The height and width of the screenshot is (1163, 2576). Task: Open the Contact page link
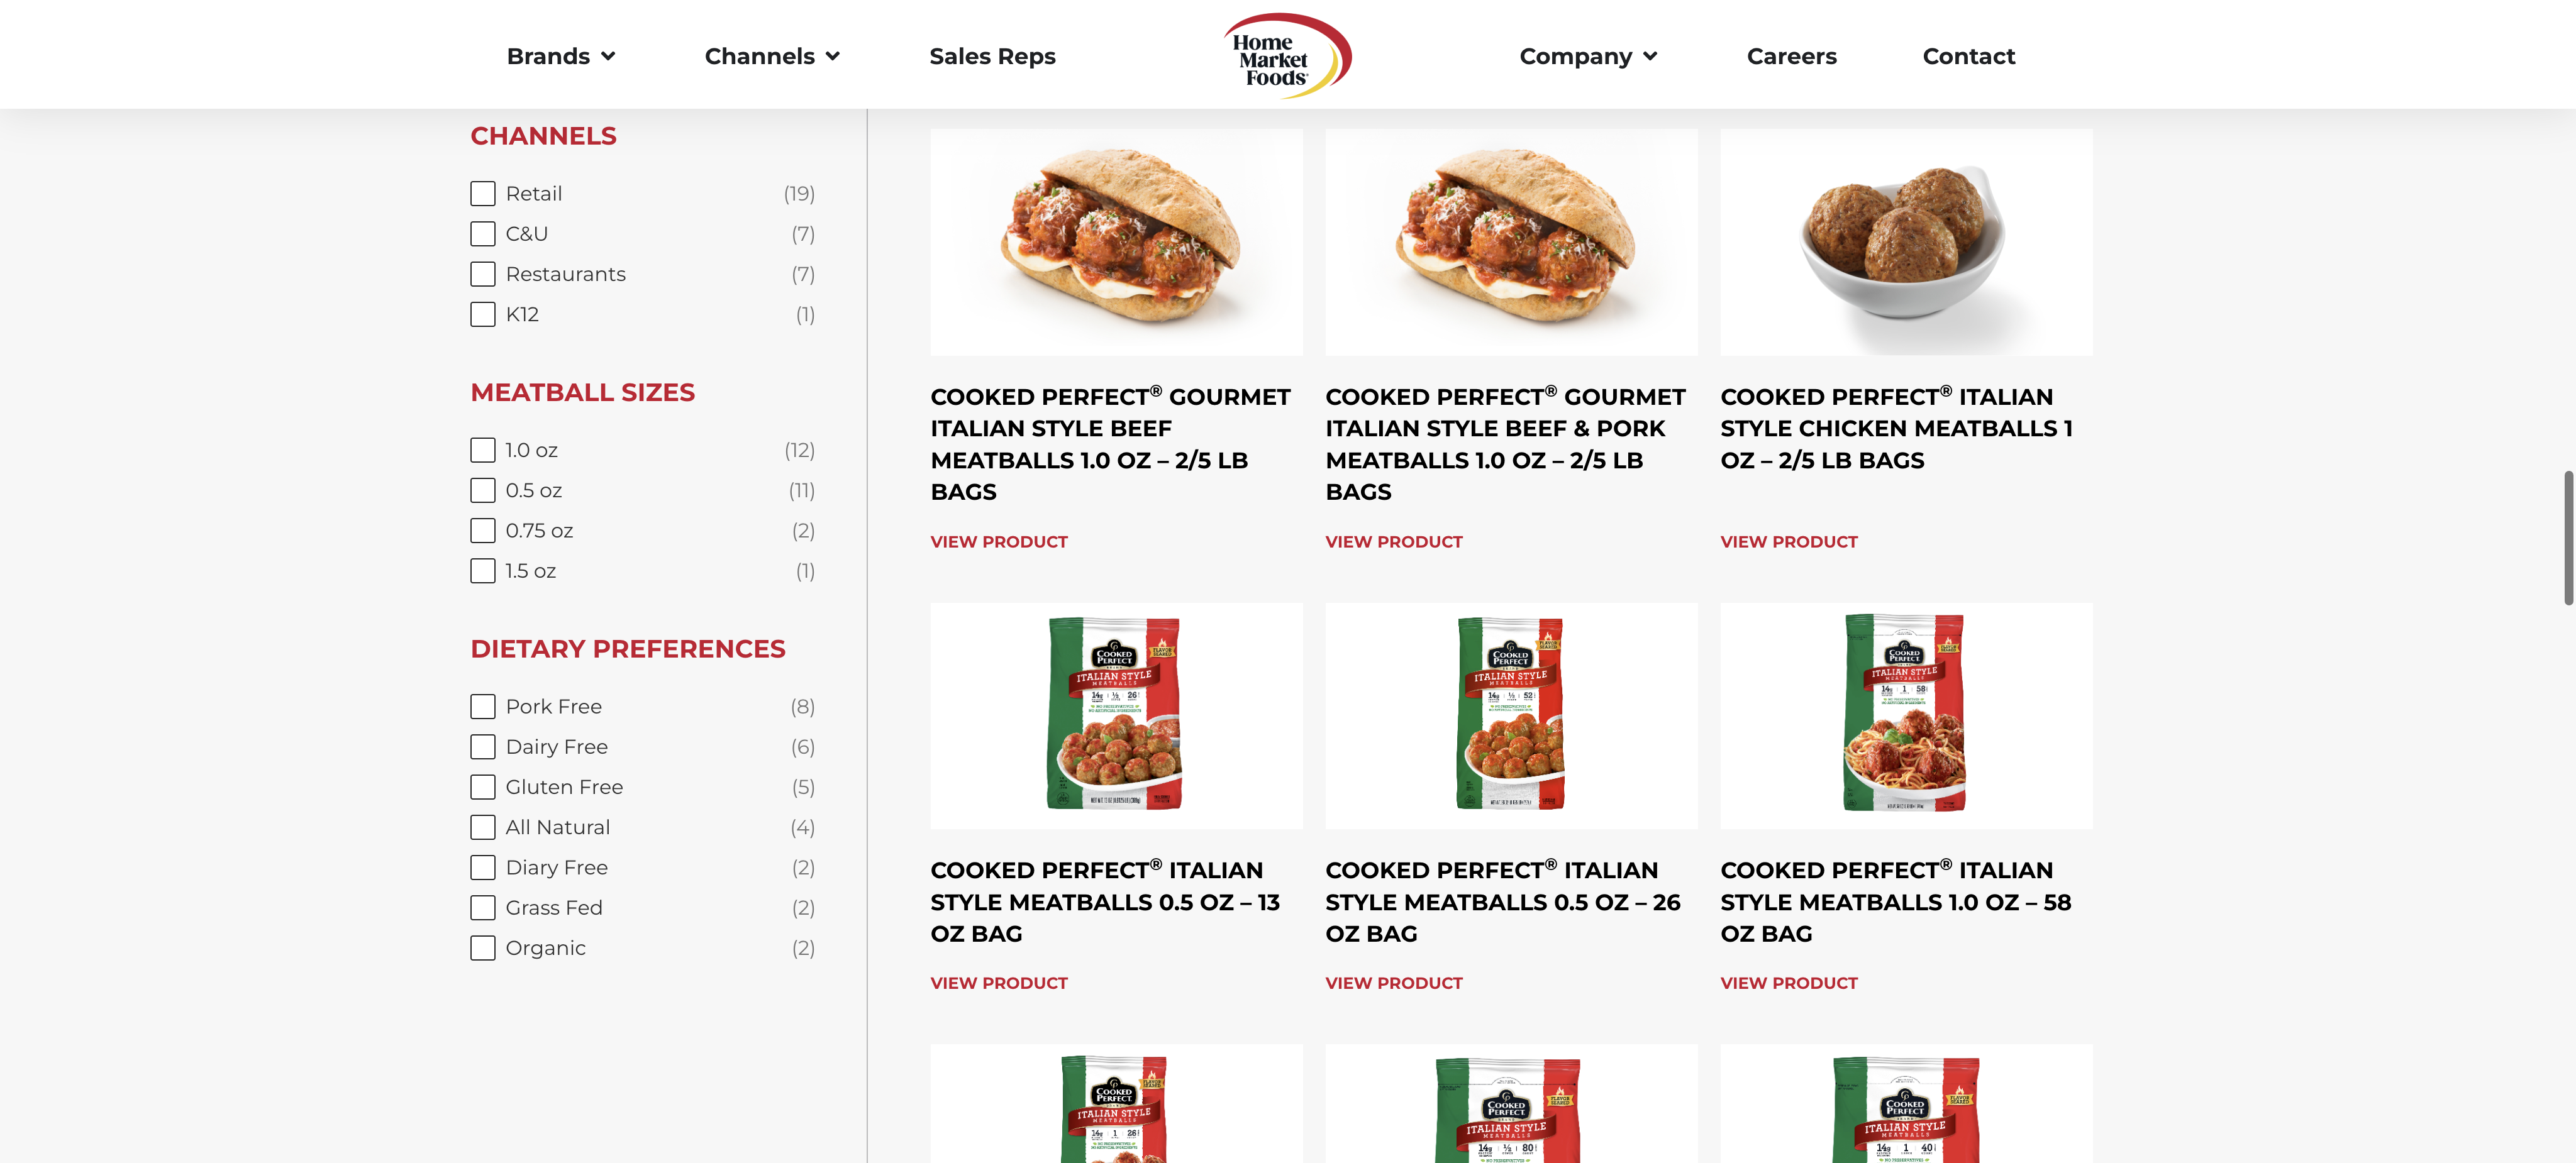coord(1968,56)
